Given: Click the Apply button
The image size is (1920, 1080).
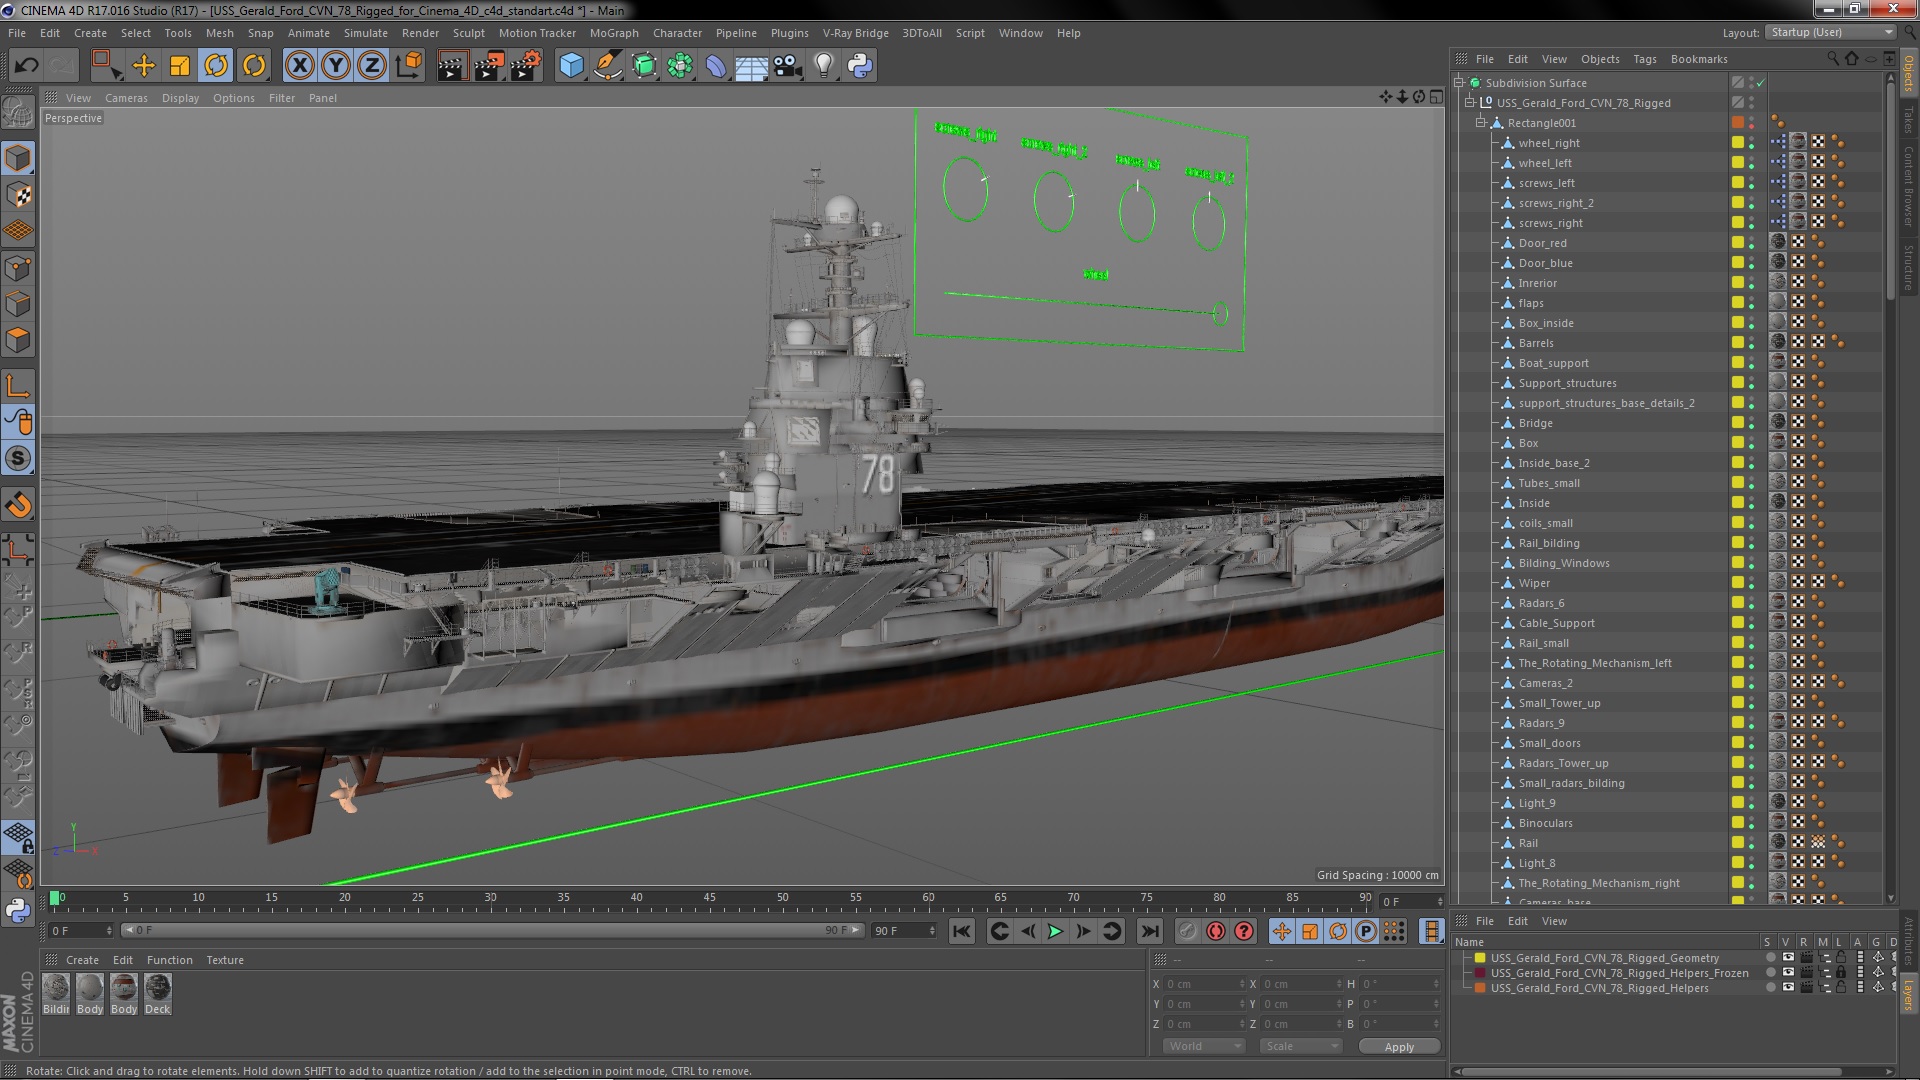Looking at the screenshot, I should click(1399, 1047).
